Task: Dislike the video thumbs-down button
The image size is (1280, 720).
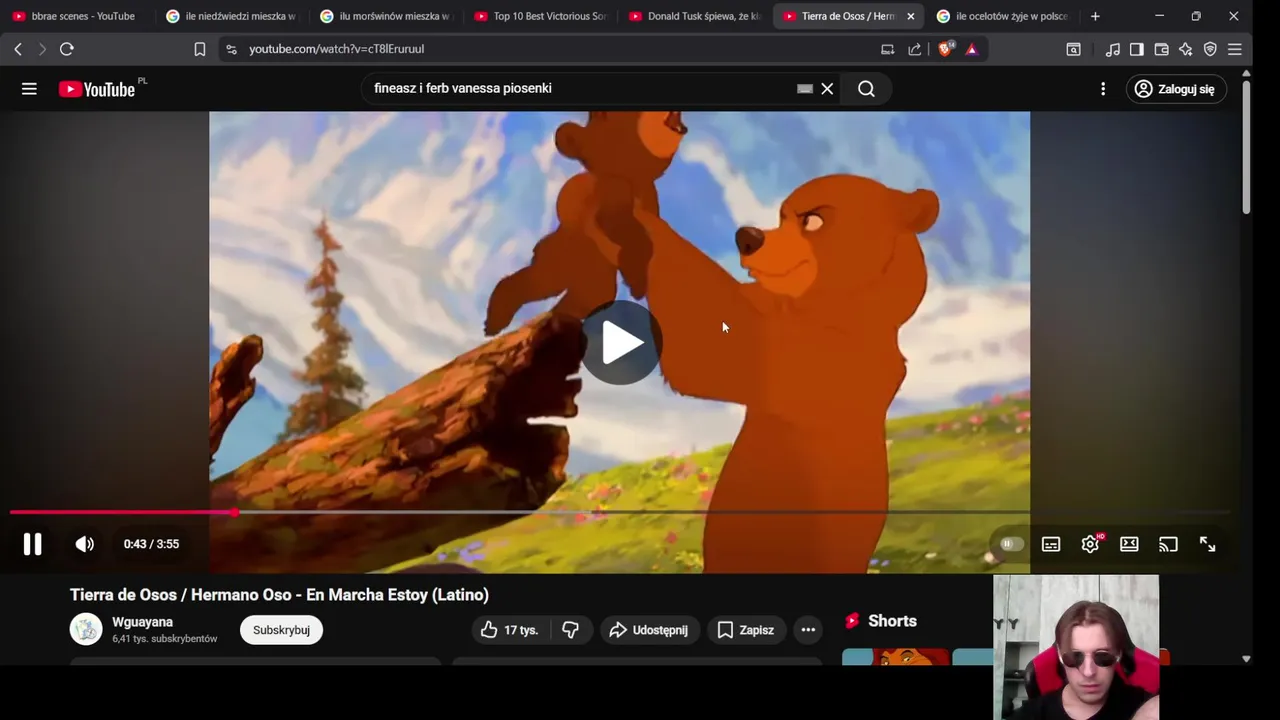Action: [x=571, y=630]
